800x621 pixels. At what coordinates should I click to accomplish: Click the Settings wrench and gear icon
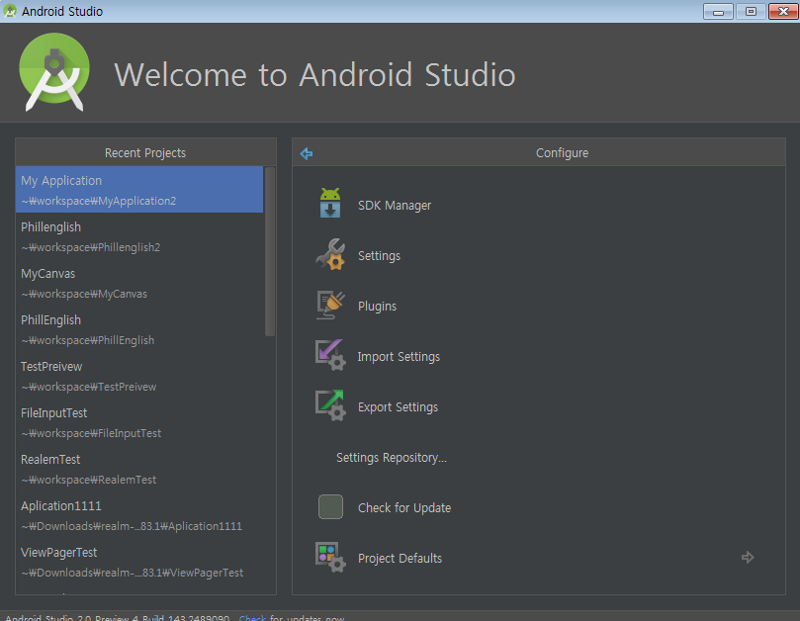331,254
